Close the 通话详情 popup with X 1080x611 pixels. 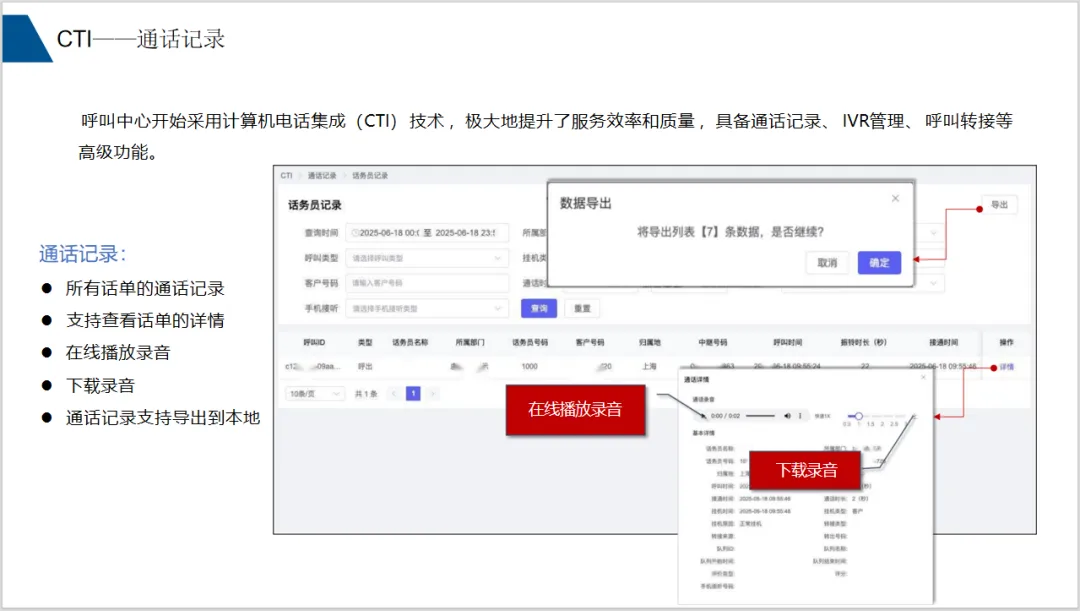pyautogui.click(x=924, y=377)
